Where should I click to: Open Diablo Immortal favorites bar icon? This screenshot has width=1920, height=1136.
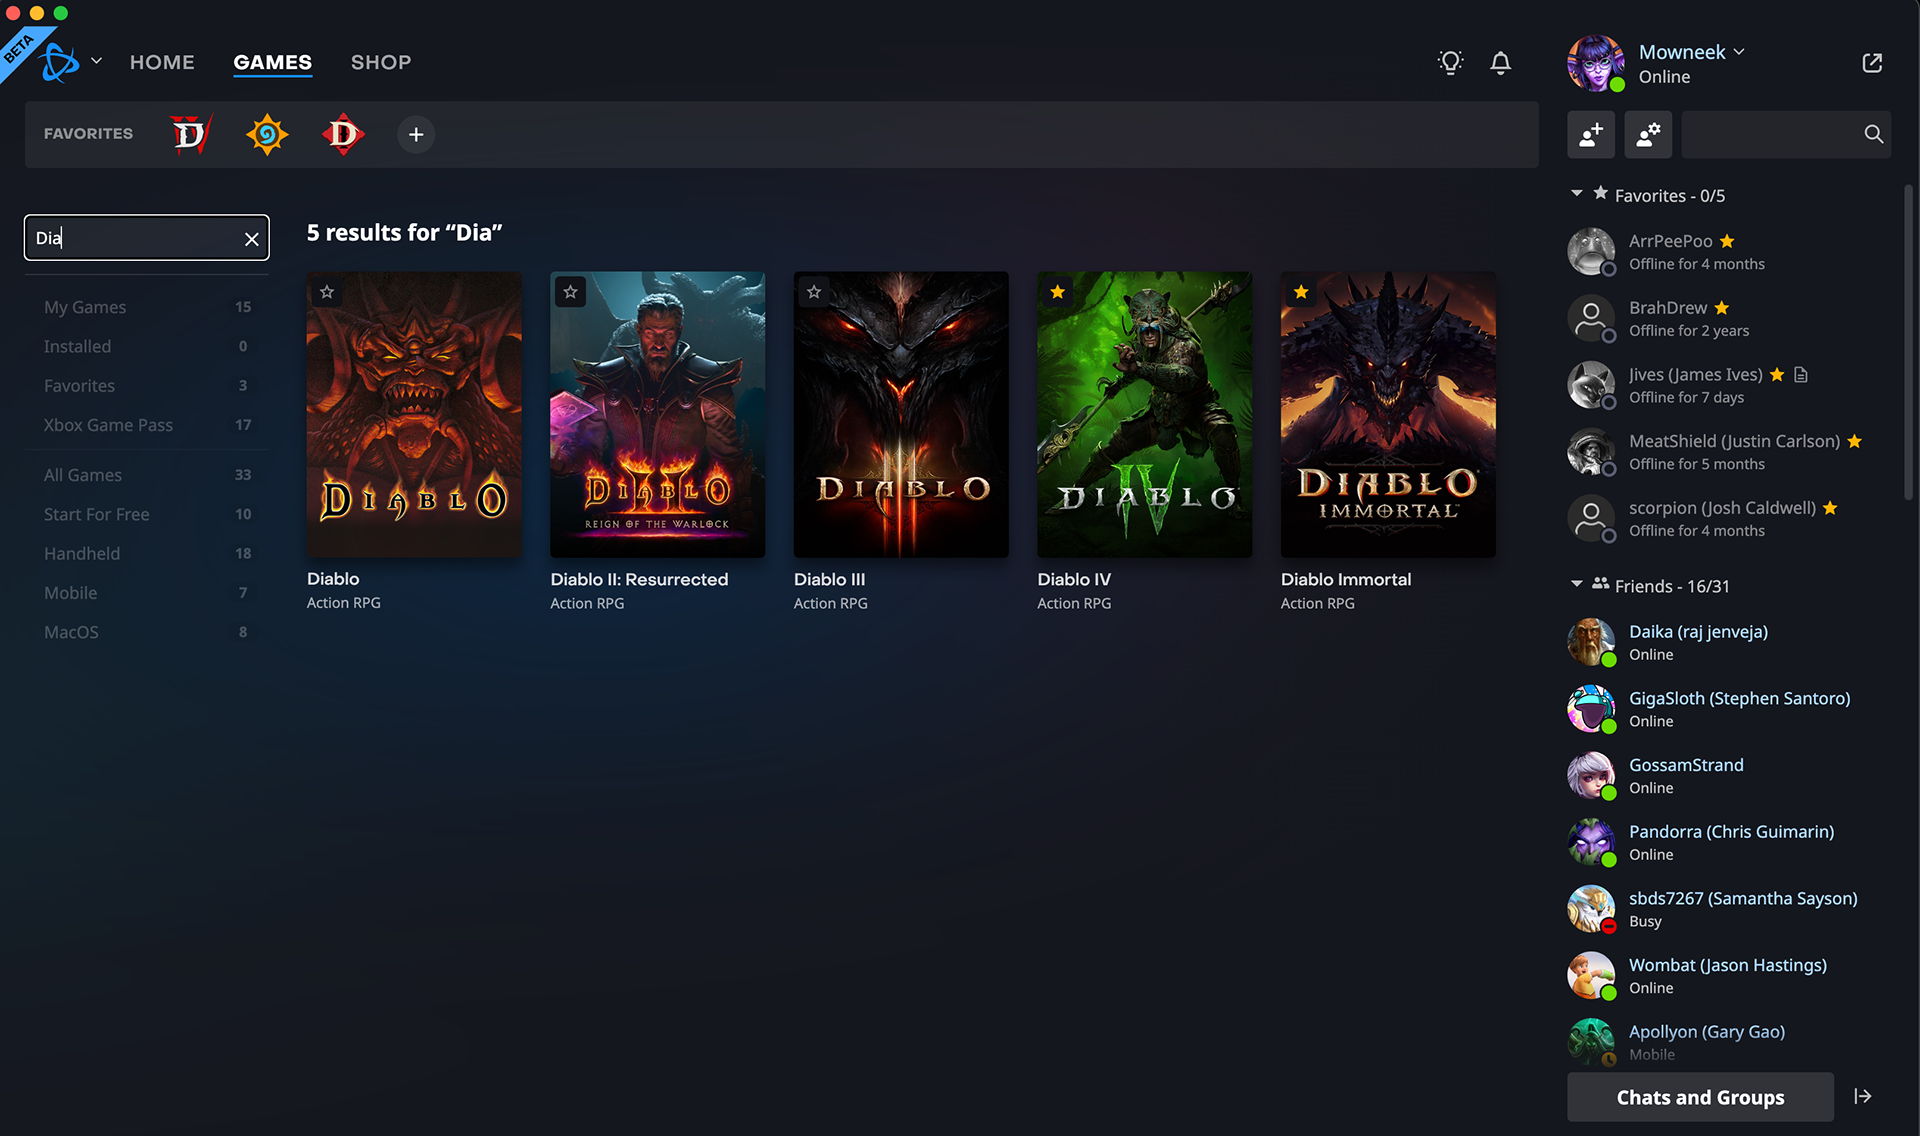[343, 134]
